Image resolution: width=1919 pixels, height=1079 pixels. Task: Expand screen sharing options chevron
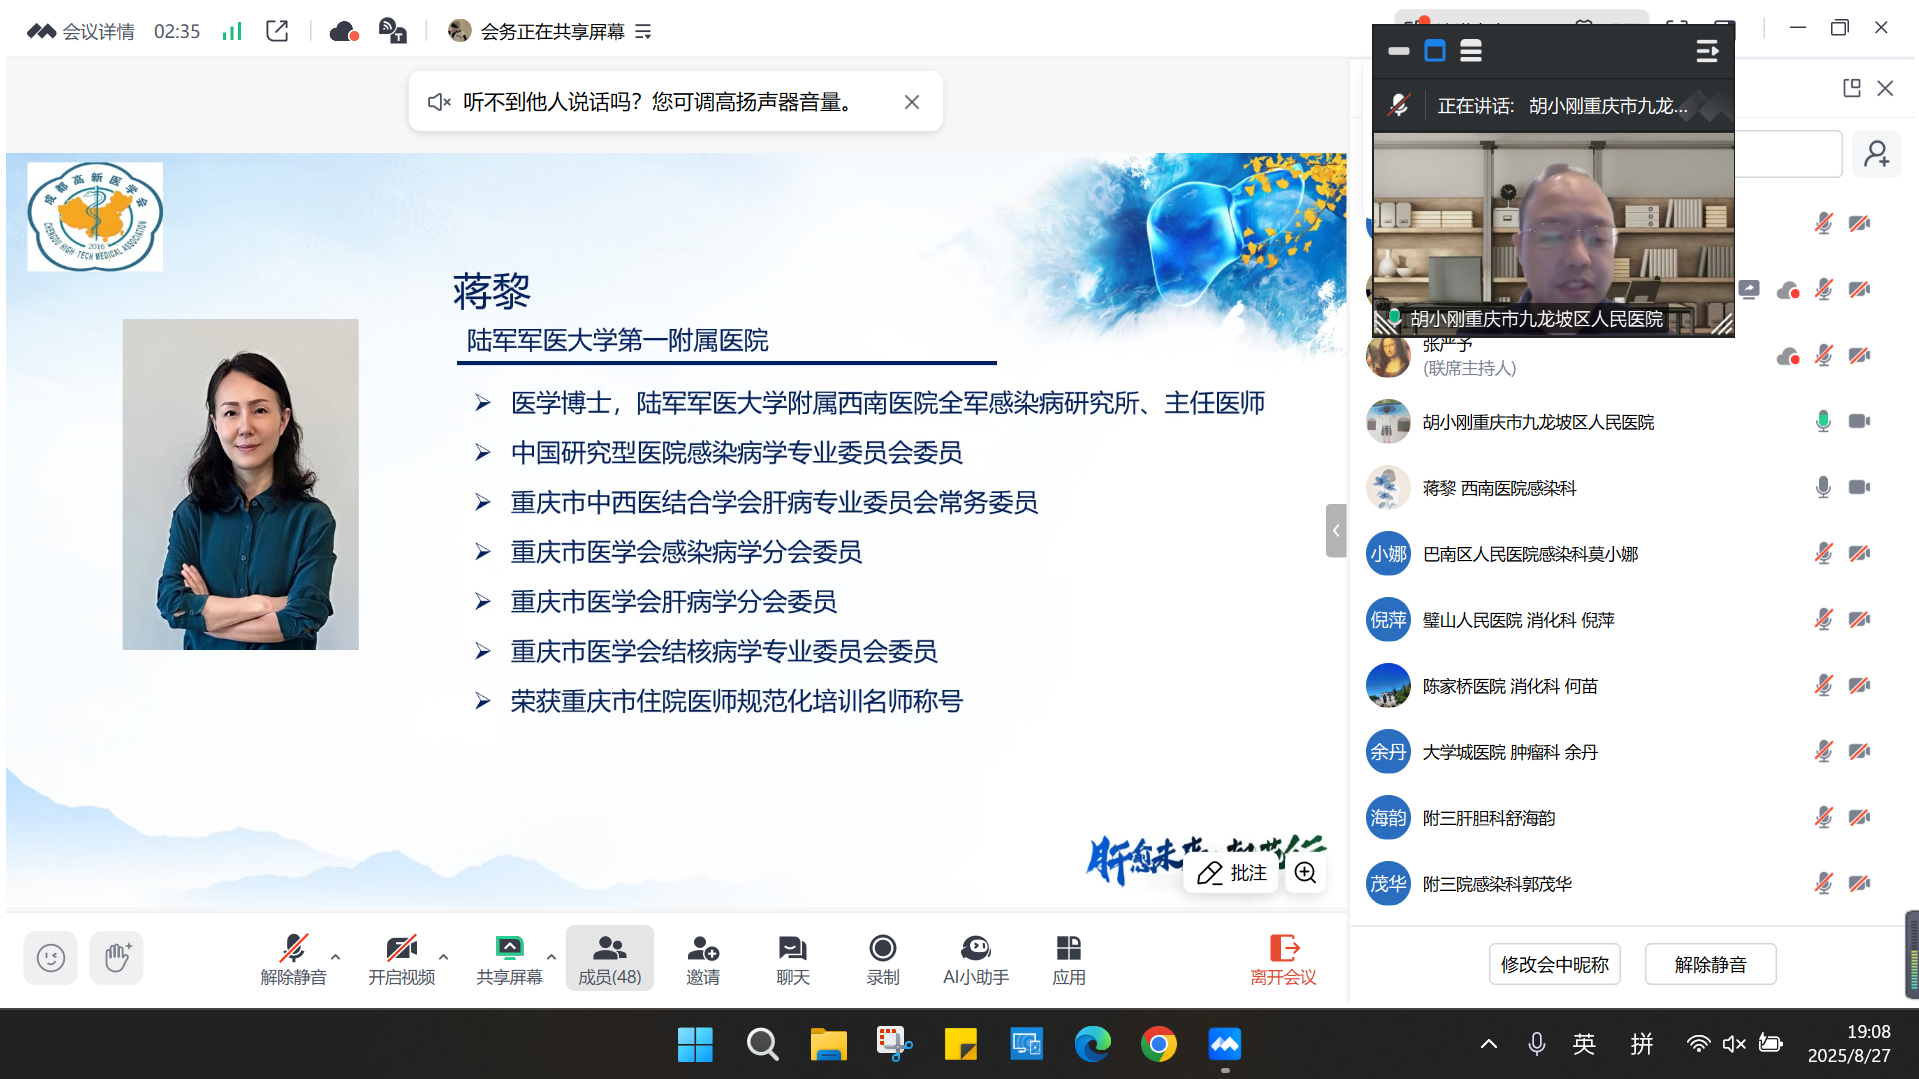pos(552,955)
